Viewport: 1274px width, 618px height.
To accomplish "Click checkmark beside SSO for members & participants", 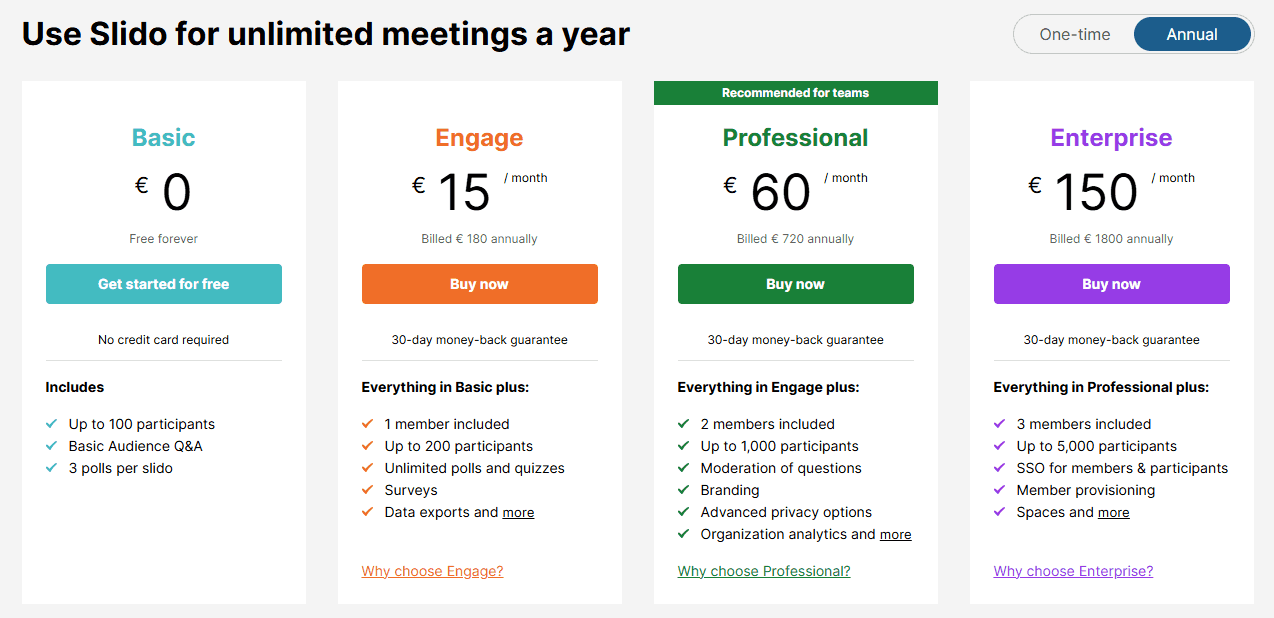I will point(1000,468).
